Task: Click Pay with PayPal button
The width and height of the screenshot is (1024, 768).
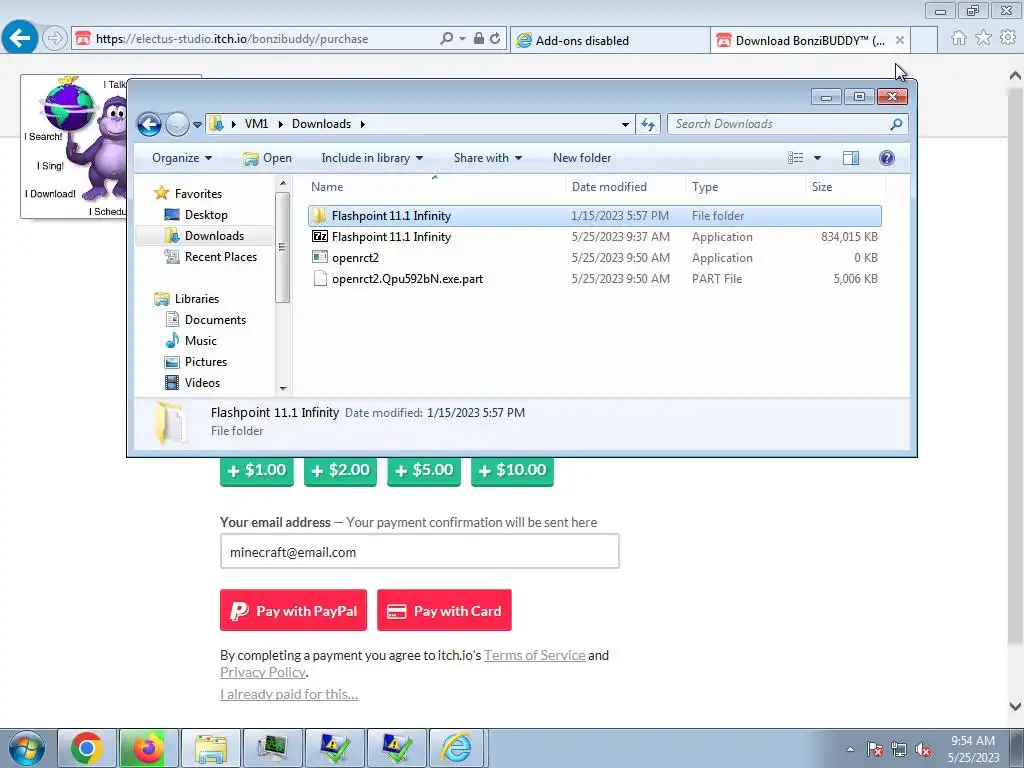Action: tap(293, 611)
